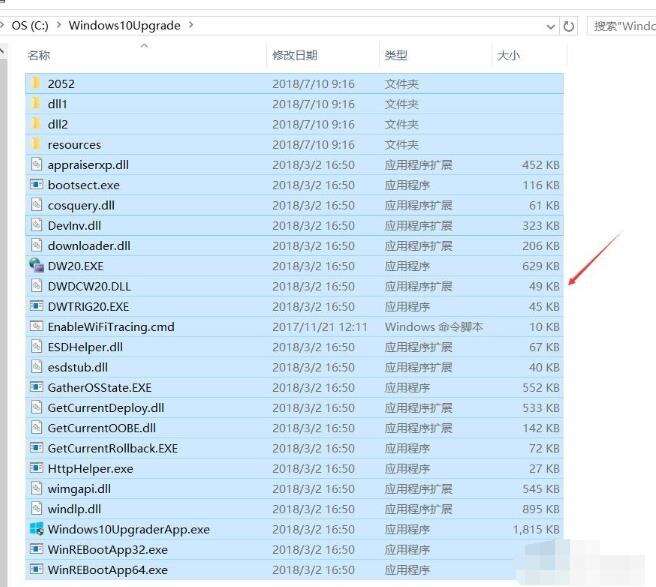This screenshot has height=587, width=656.
Task: Click the date 2017/11/21 12:11
Action: (320, 327)
